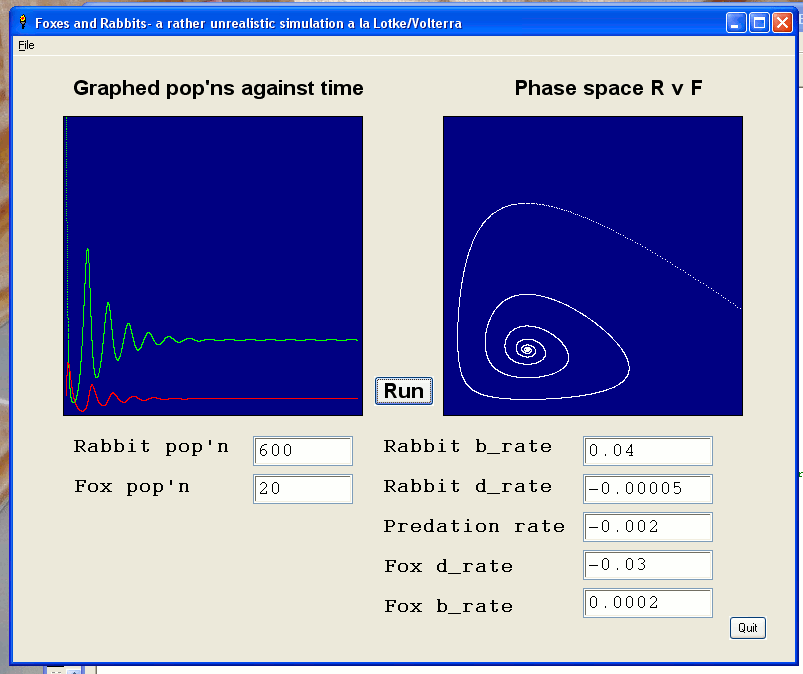This screenshot has height=674, width=803.
Task: Minimize the Foxes and Rabbits window
Action: (x=737, y=23)
